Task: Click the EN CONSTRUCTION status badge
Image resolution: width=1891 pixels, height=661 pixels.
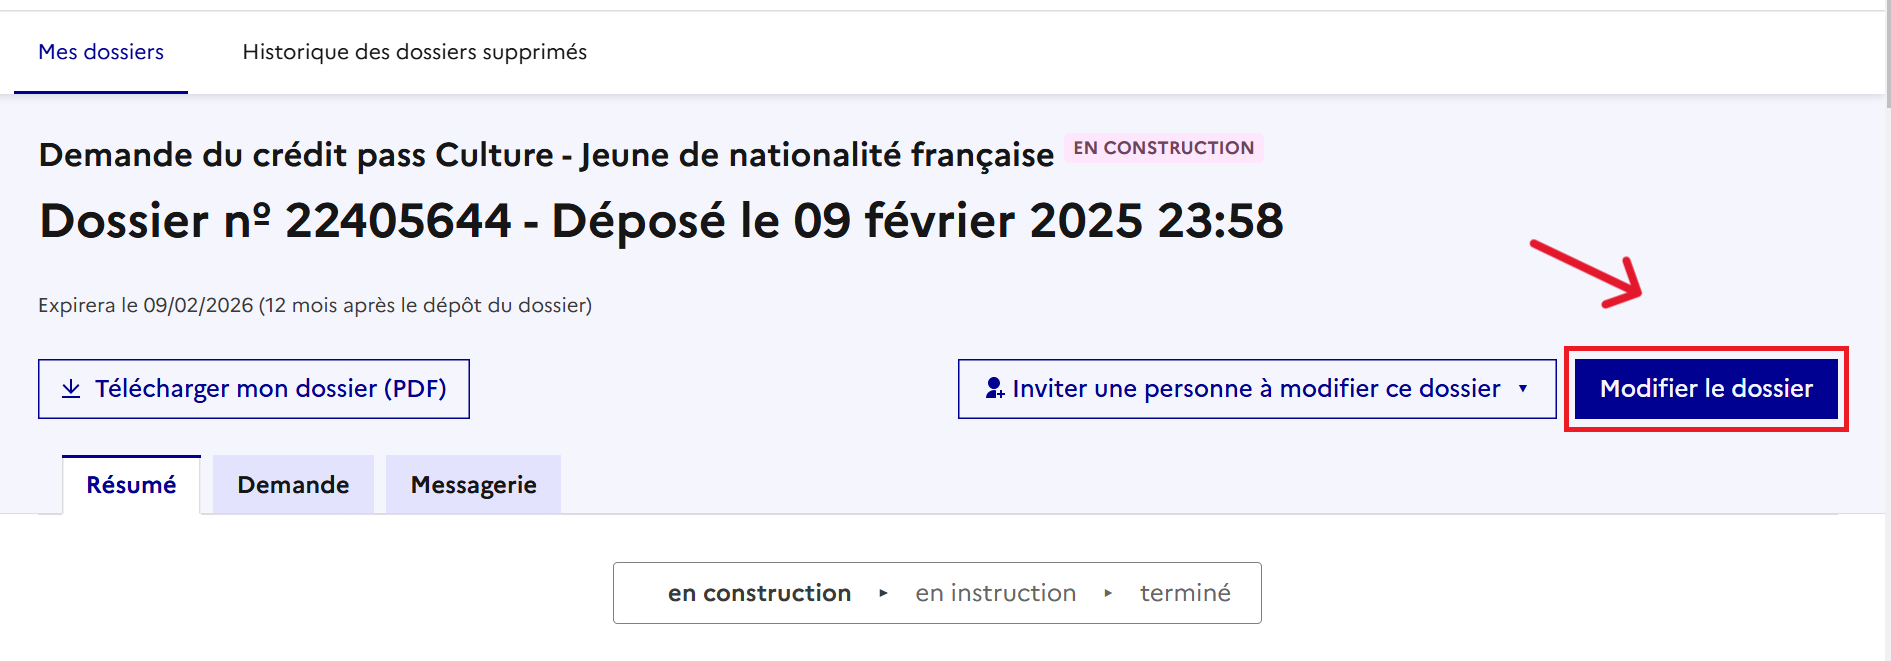Action: [x=1163, y=148]
